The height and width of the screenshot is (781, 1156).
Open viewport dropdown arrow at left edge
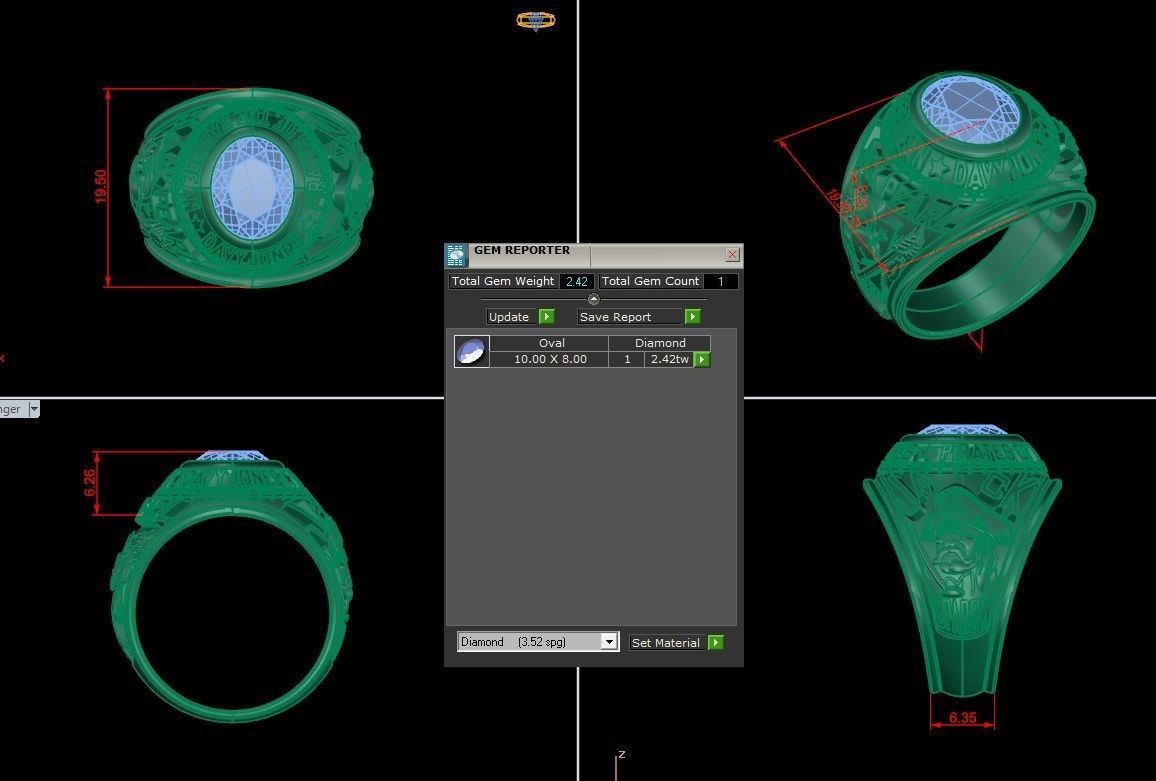(x=34, y=409)
